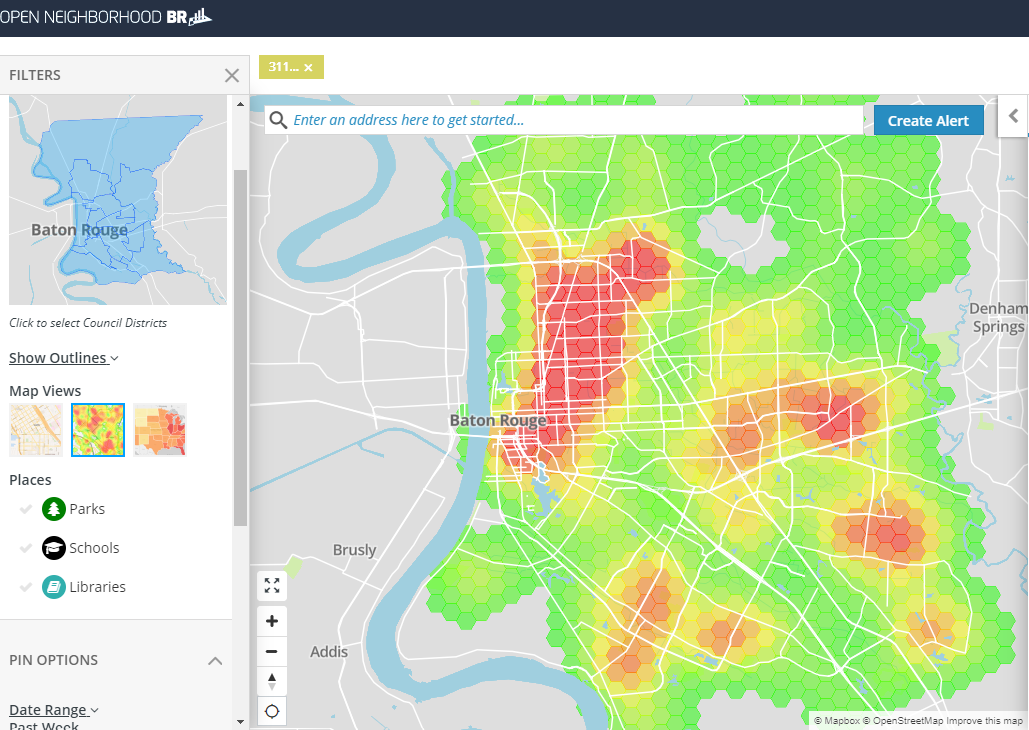Toggle the Schools places checkbox
This screenshot has width=1029, height=730.
coord(26,549)
